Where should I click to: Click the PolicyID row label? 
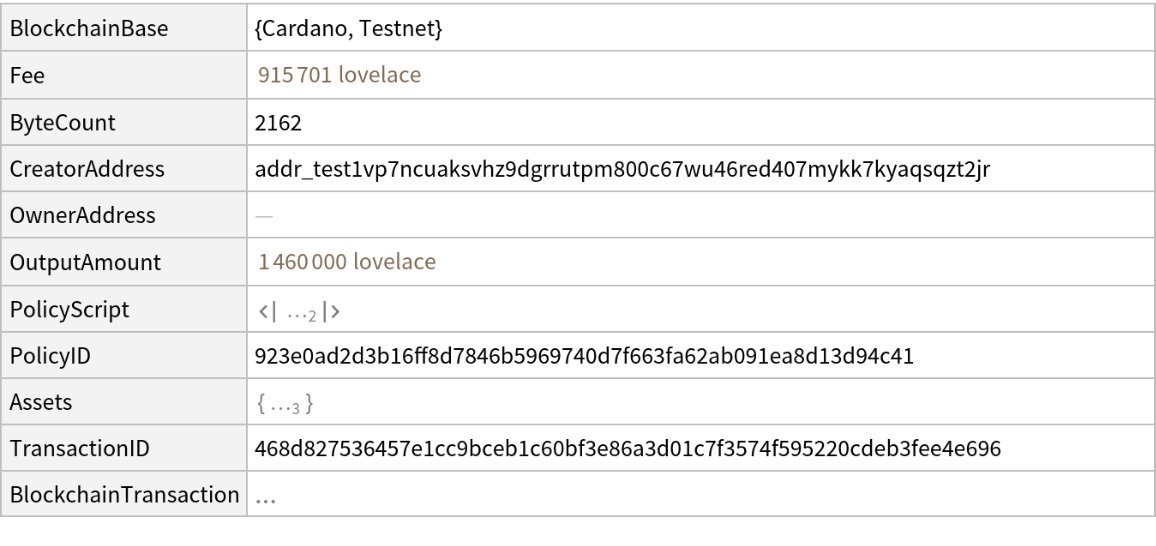click(x=50, y=357)
